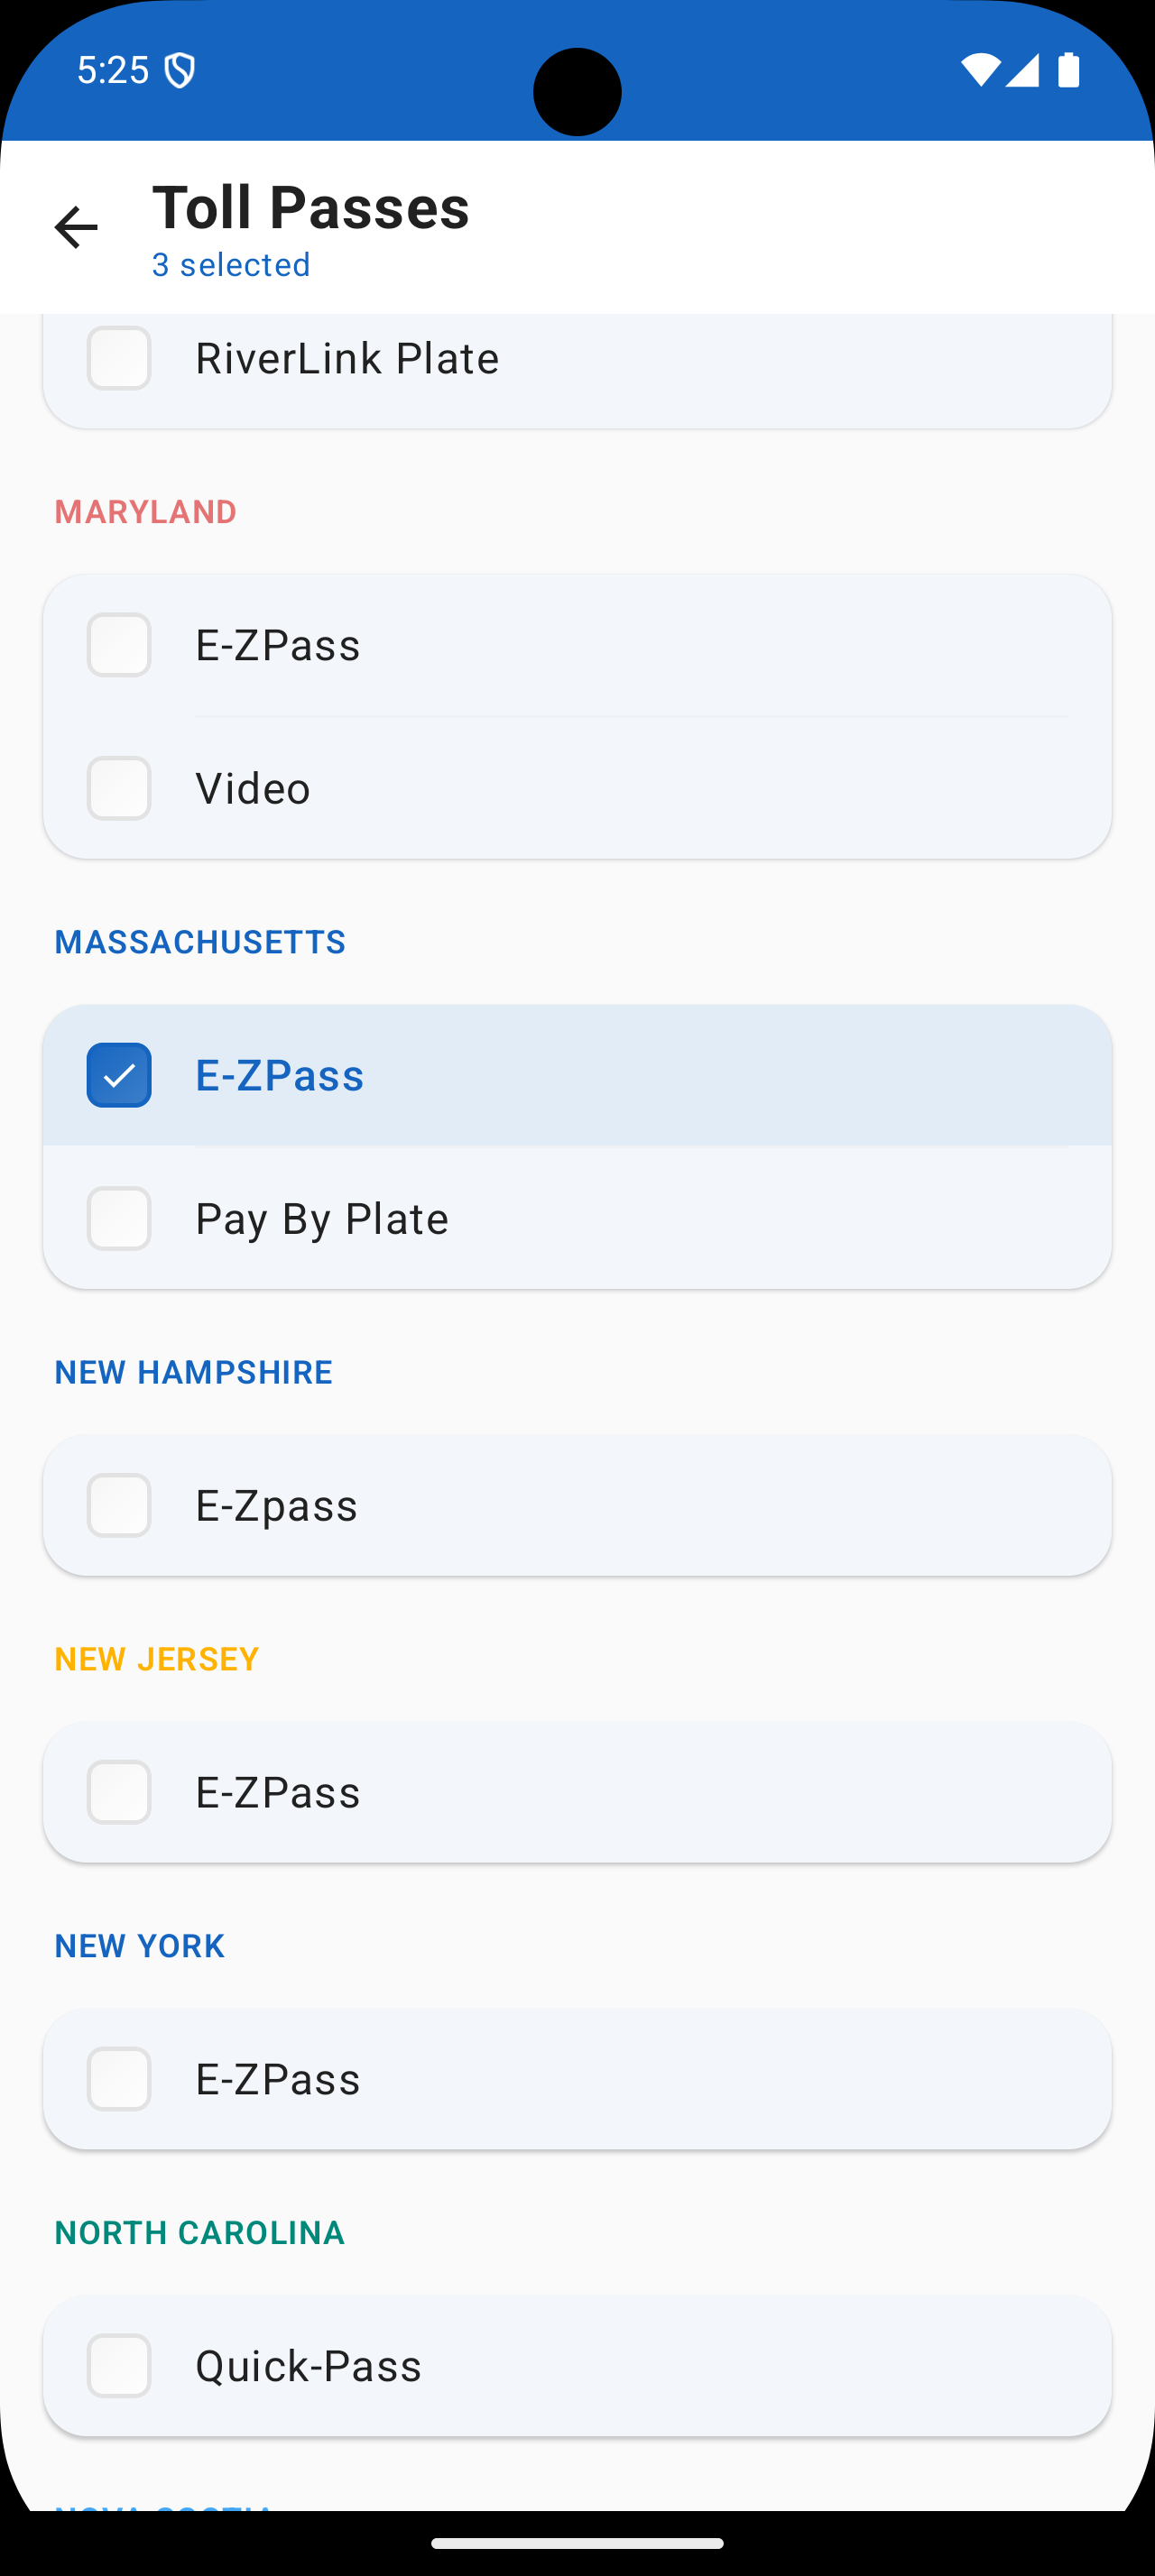1155x2576 pixels.
Task: Tap the Toll Passes title
Action: [310, 208]
